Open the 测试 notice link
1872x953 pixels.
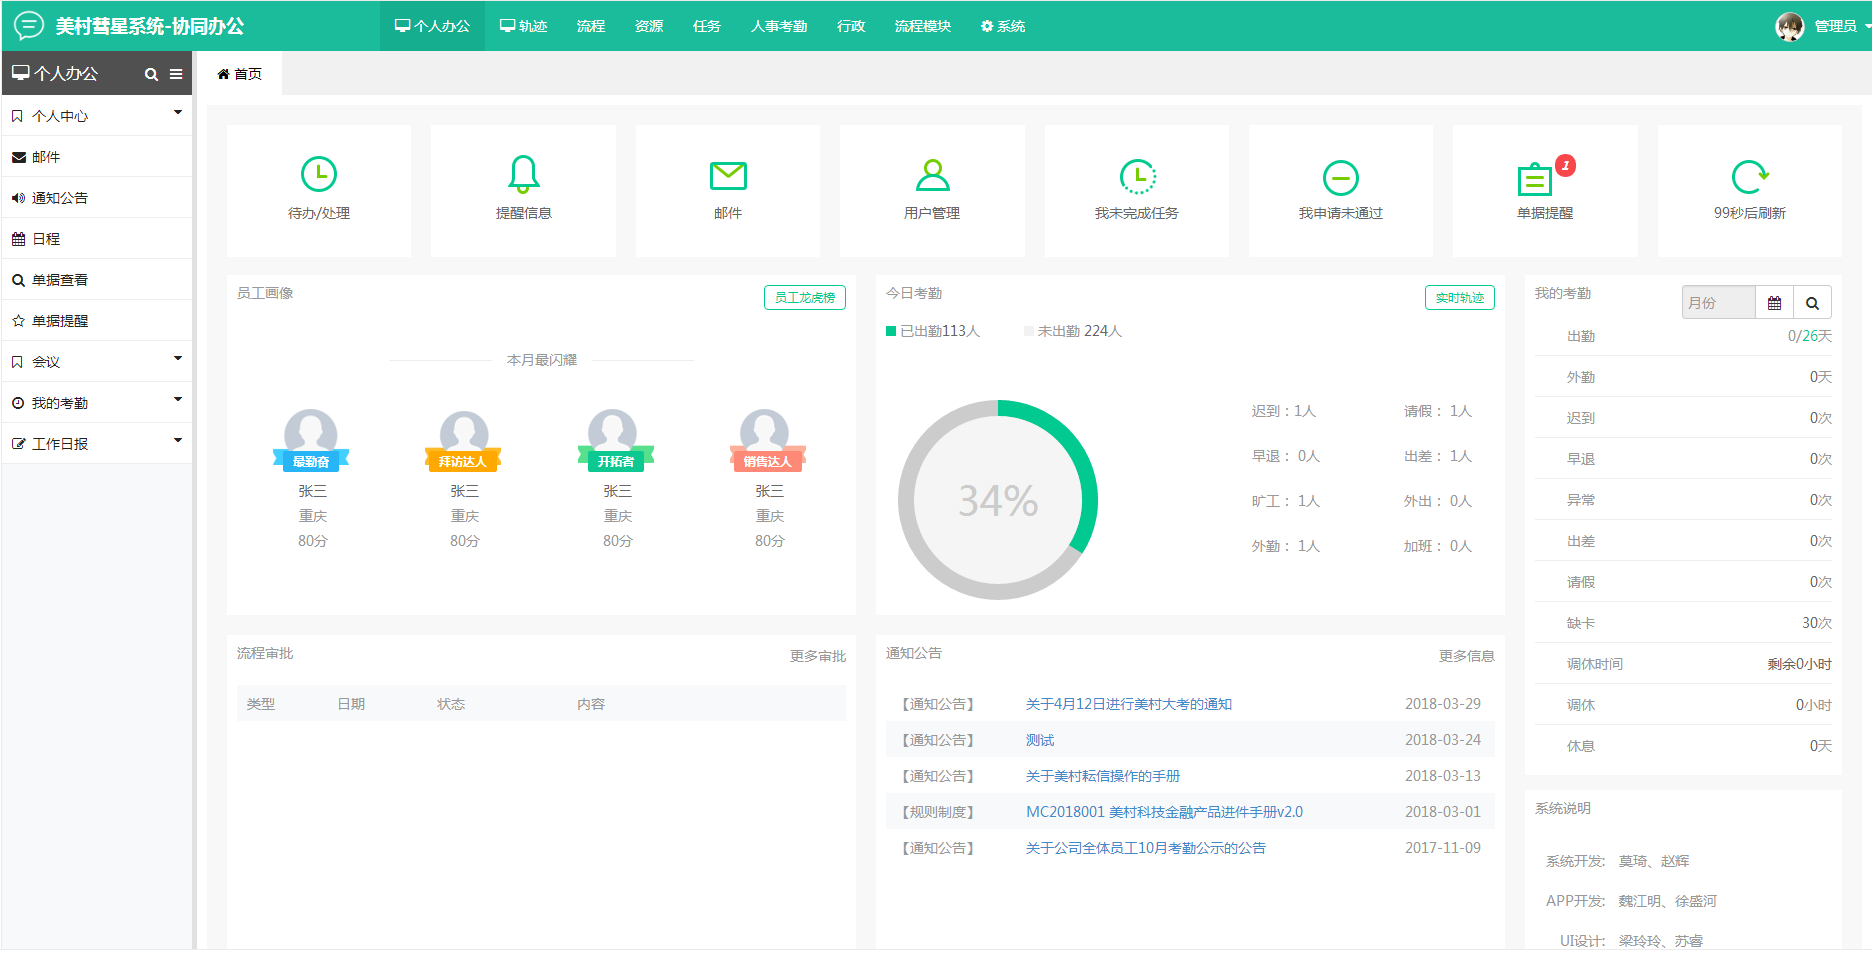pyautogui.click(x=1040, y=740)
